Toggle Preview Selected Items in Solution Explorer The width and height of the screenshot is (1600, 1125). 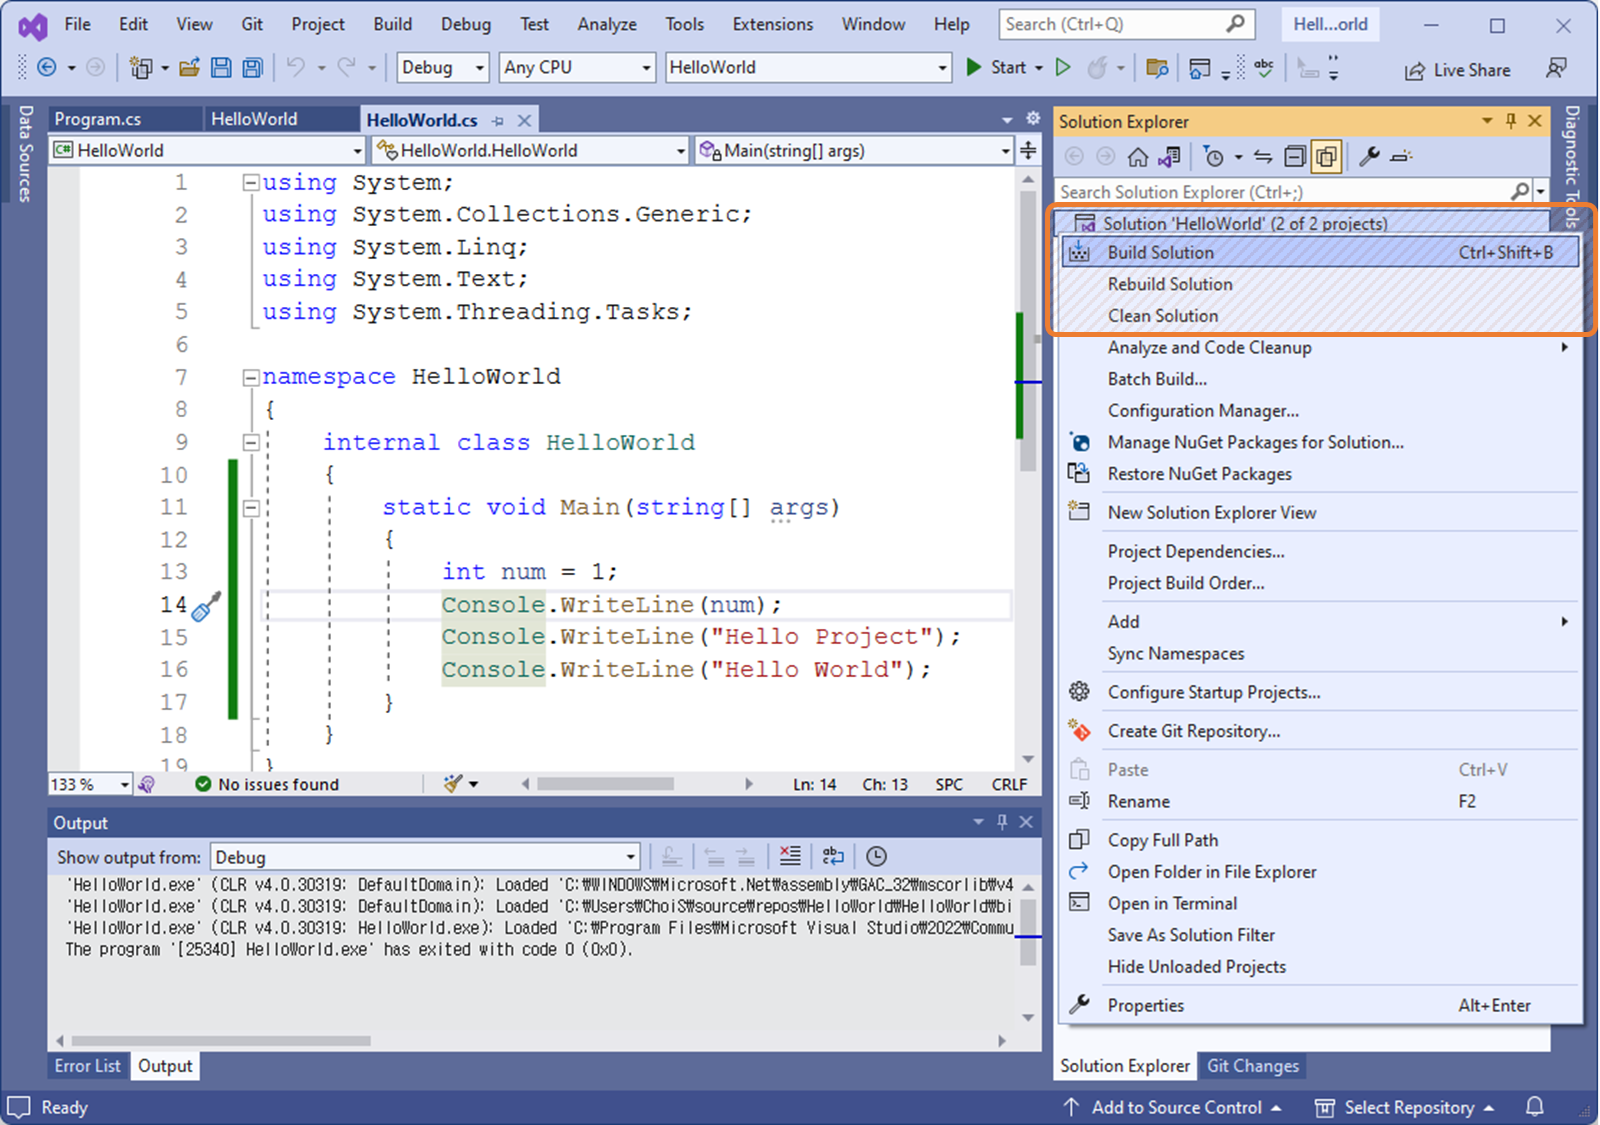click(x=1401, y=157)
